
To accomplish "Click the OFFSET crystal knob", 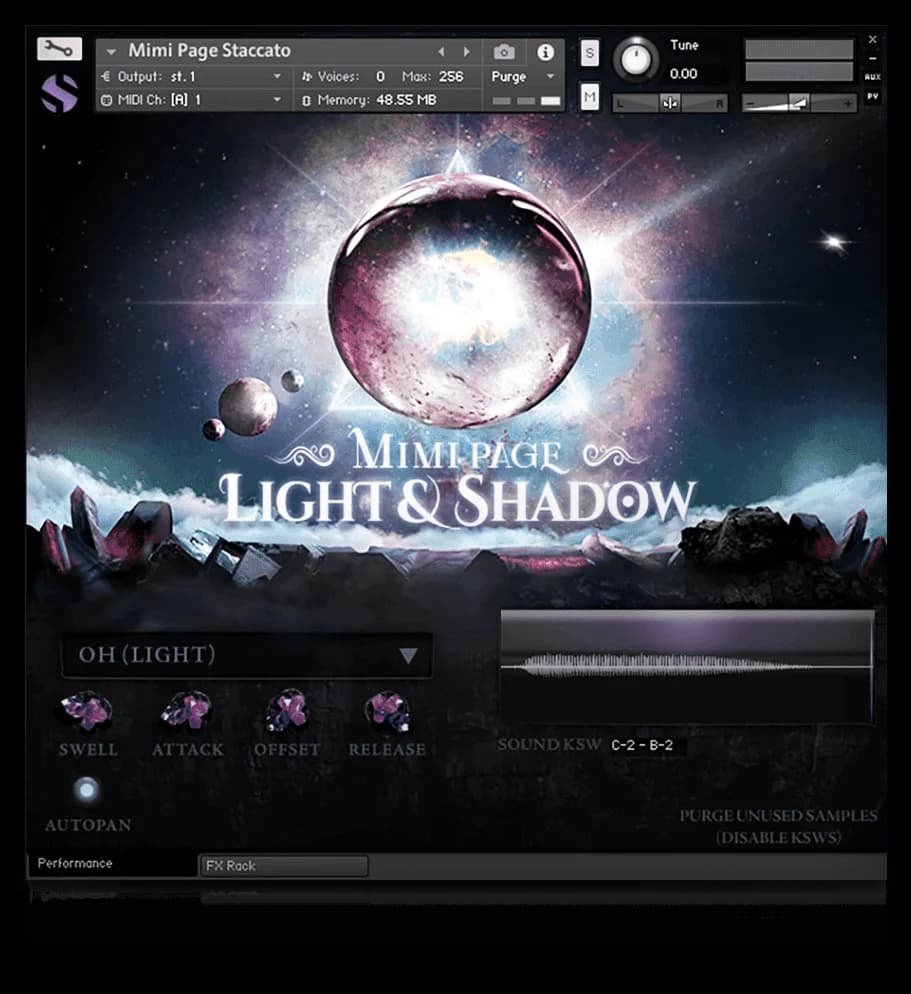I will point(287,711).
